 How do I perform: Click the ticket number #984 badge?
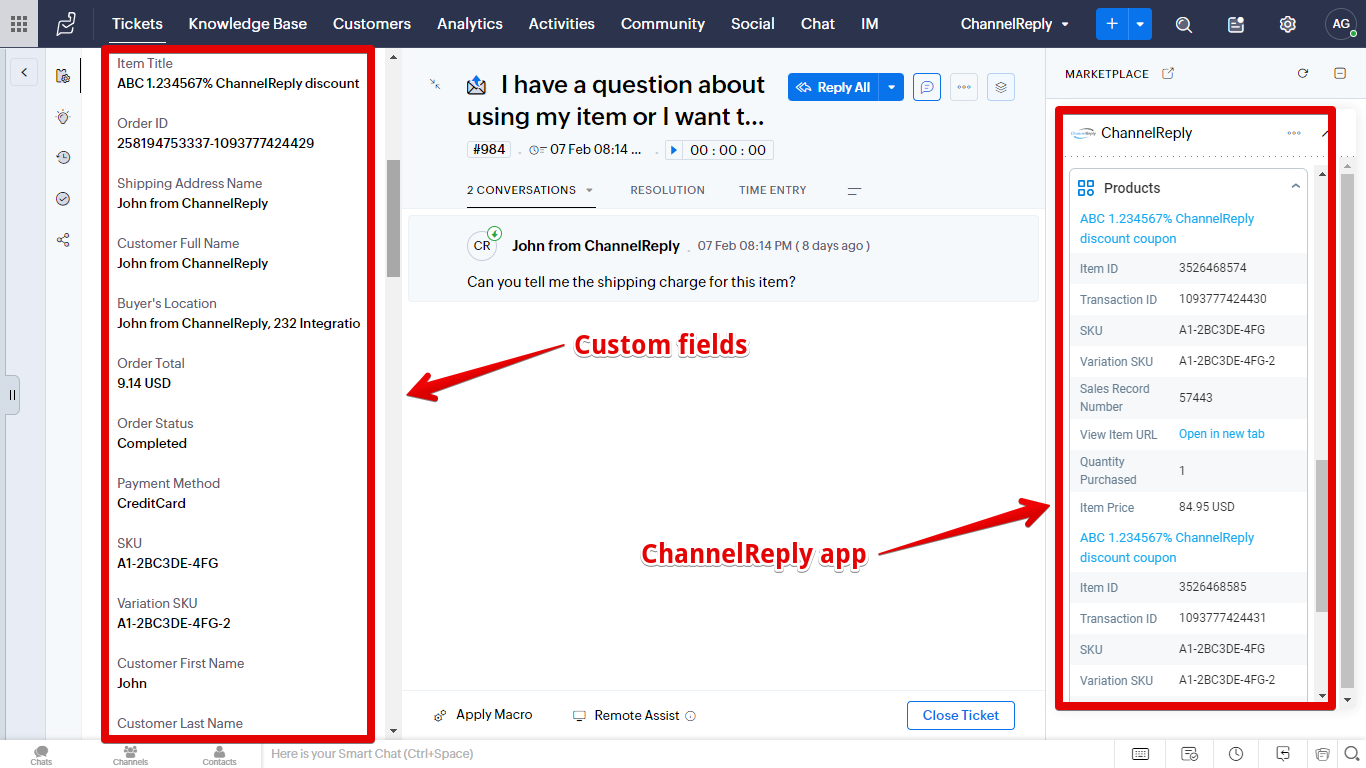tap(488, 150)
